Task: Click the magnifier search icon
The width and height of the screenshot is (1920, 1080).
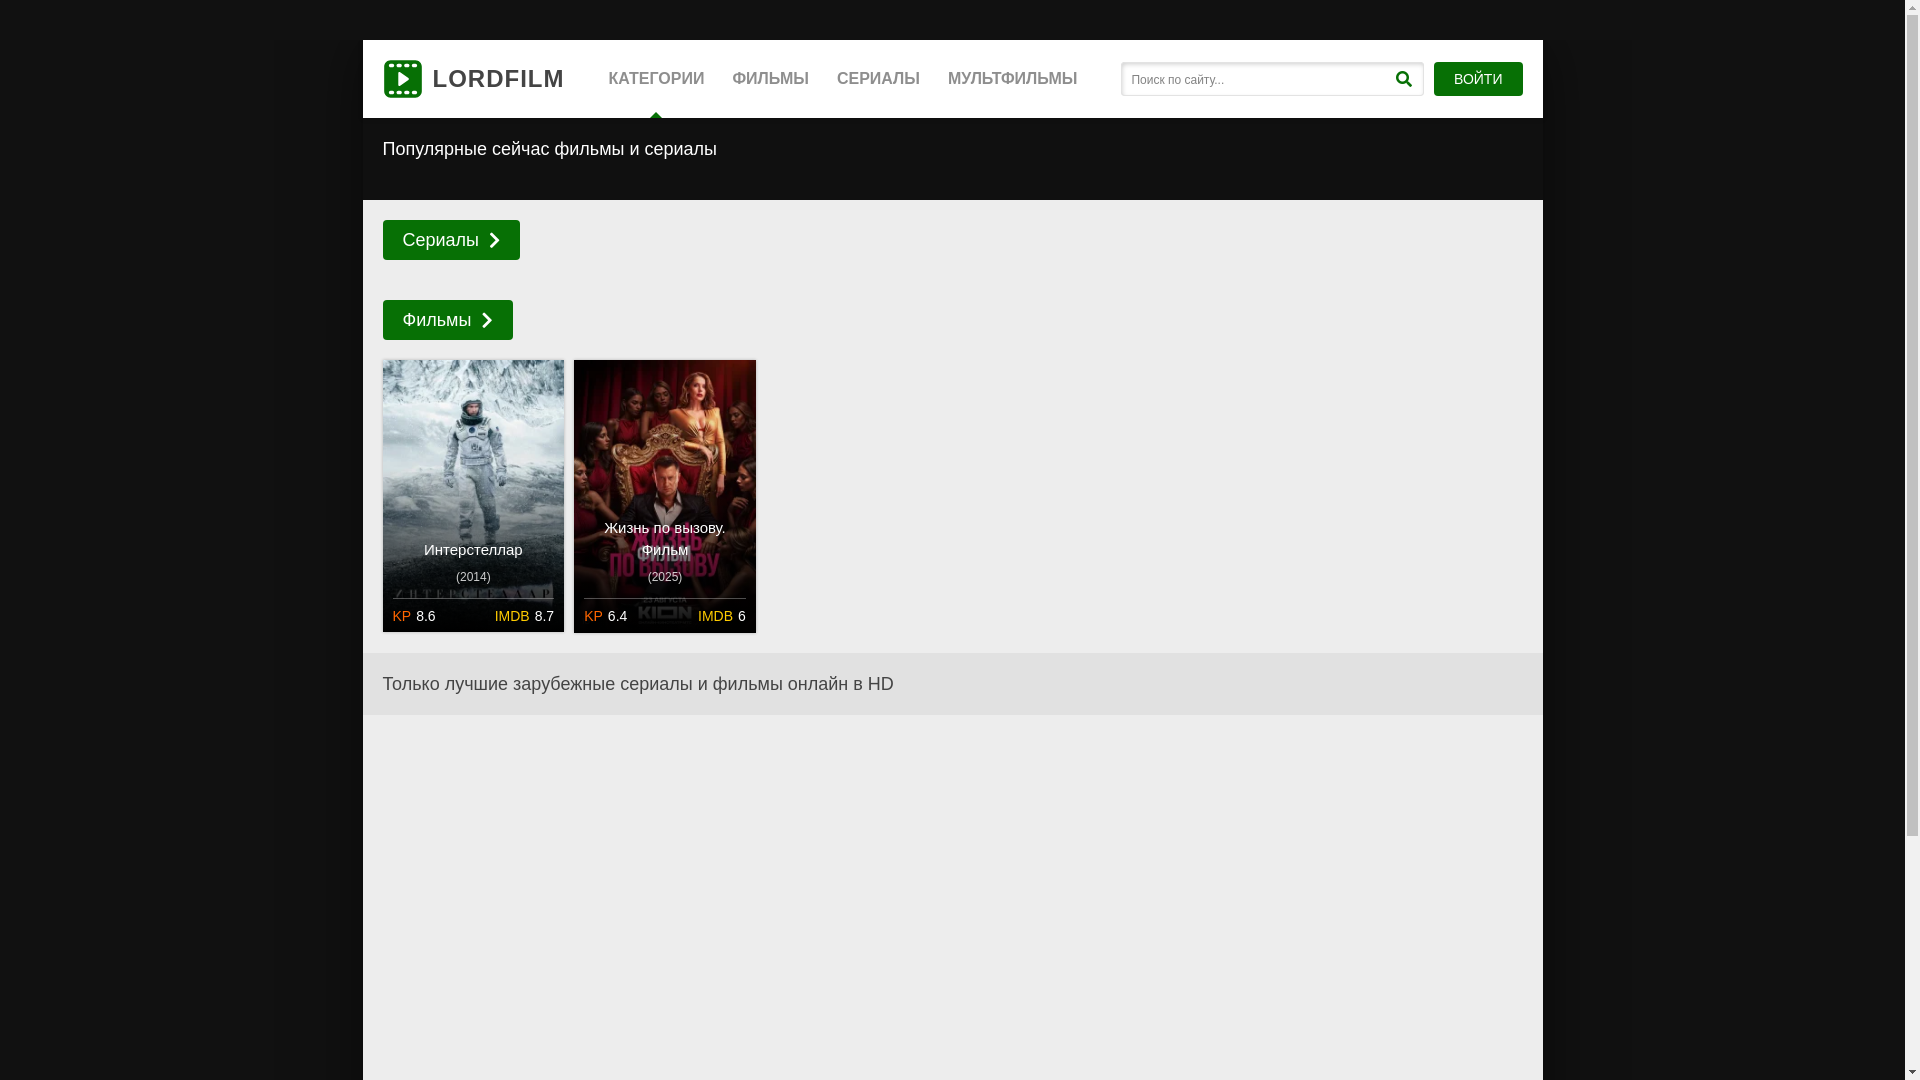Action: click(1403, 79)
